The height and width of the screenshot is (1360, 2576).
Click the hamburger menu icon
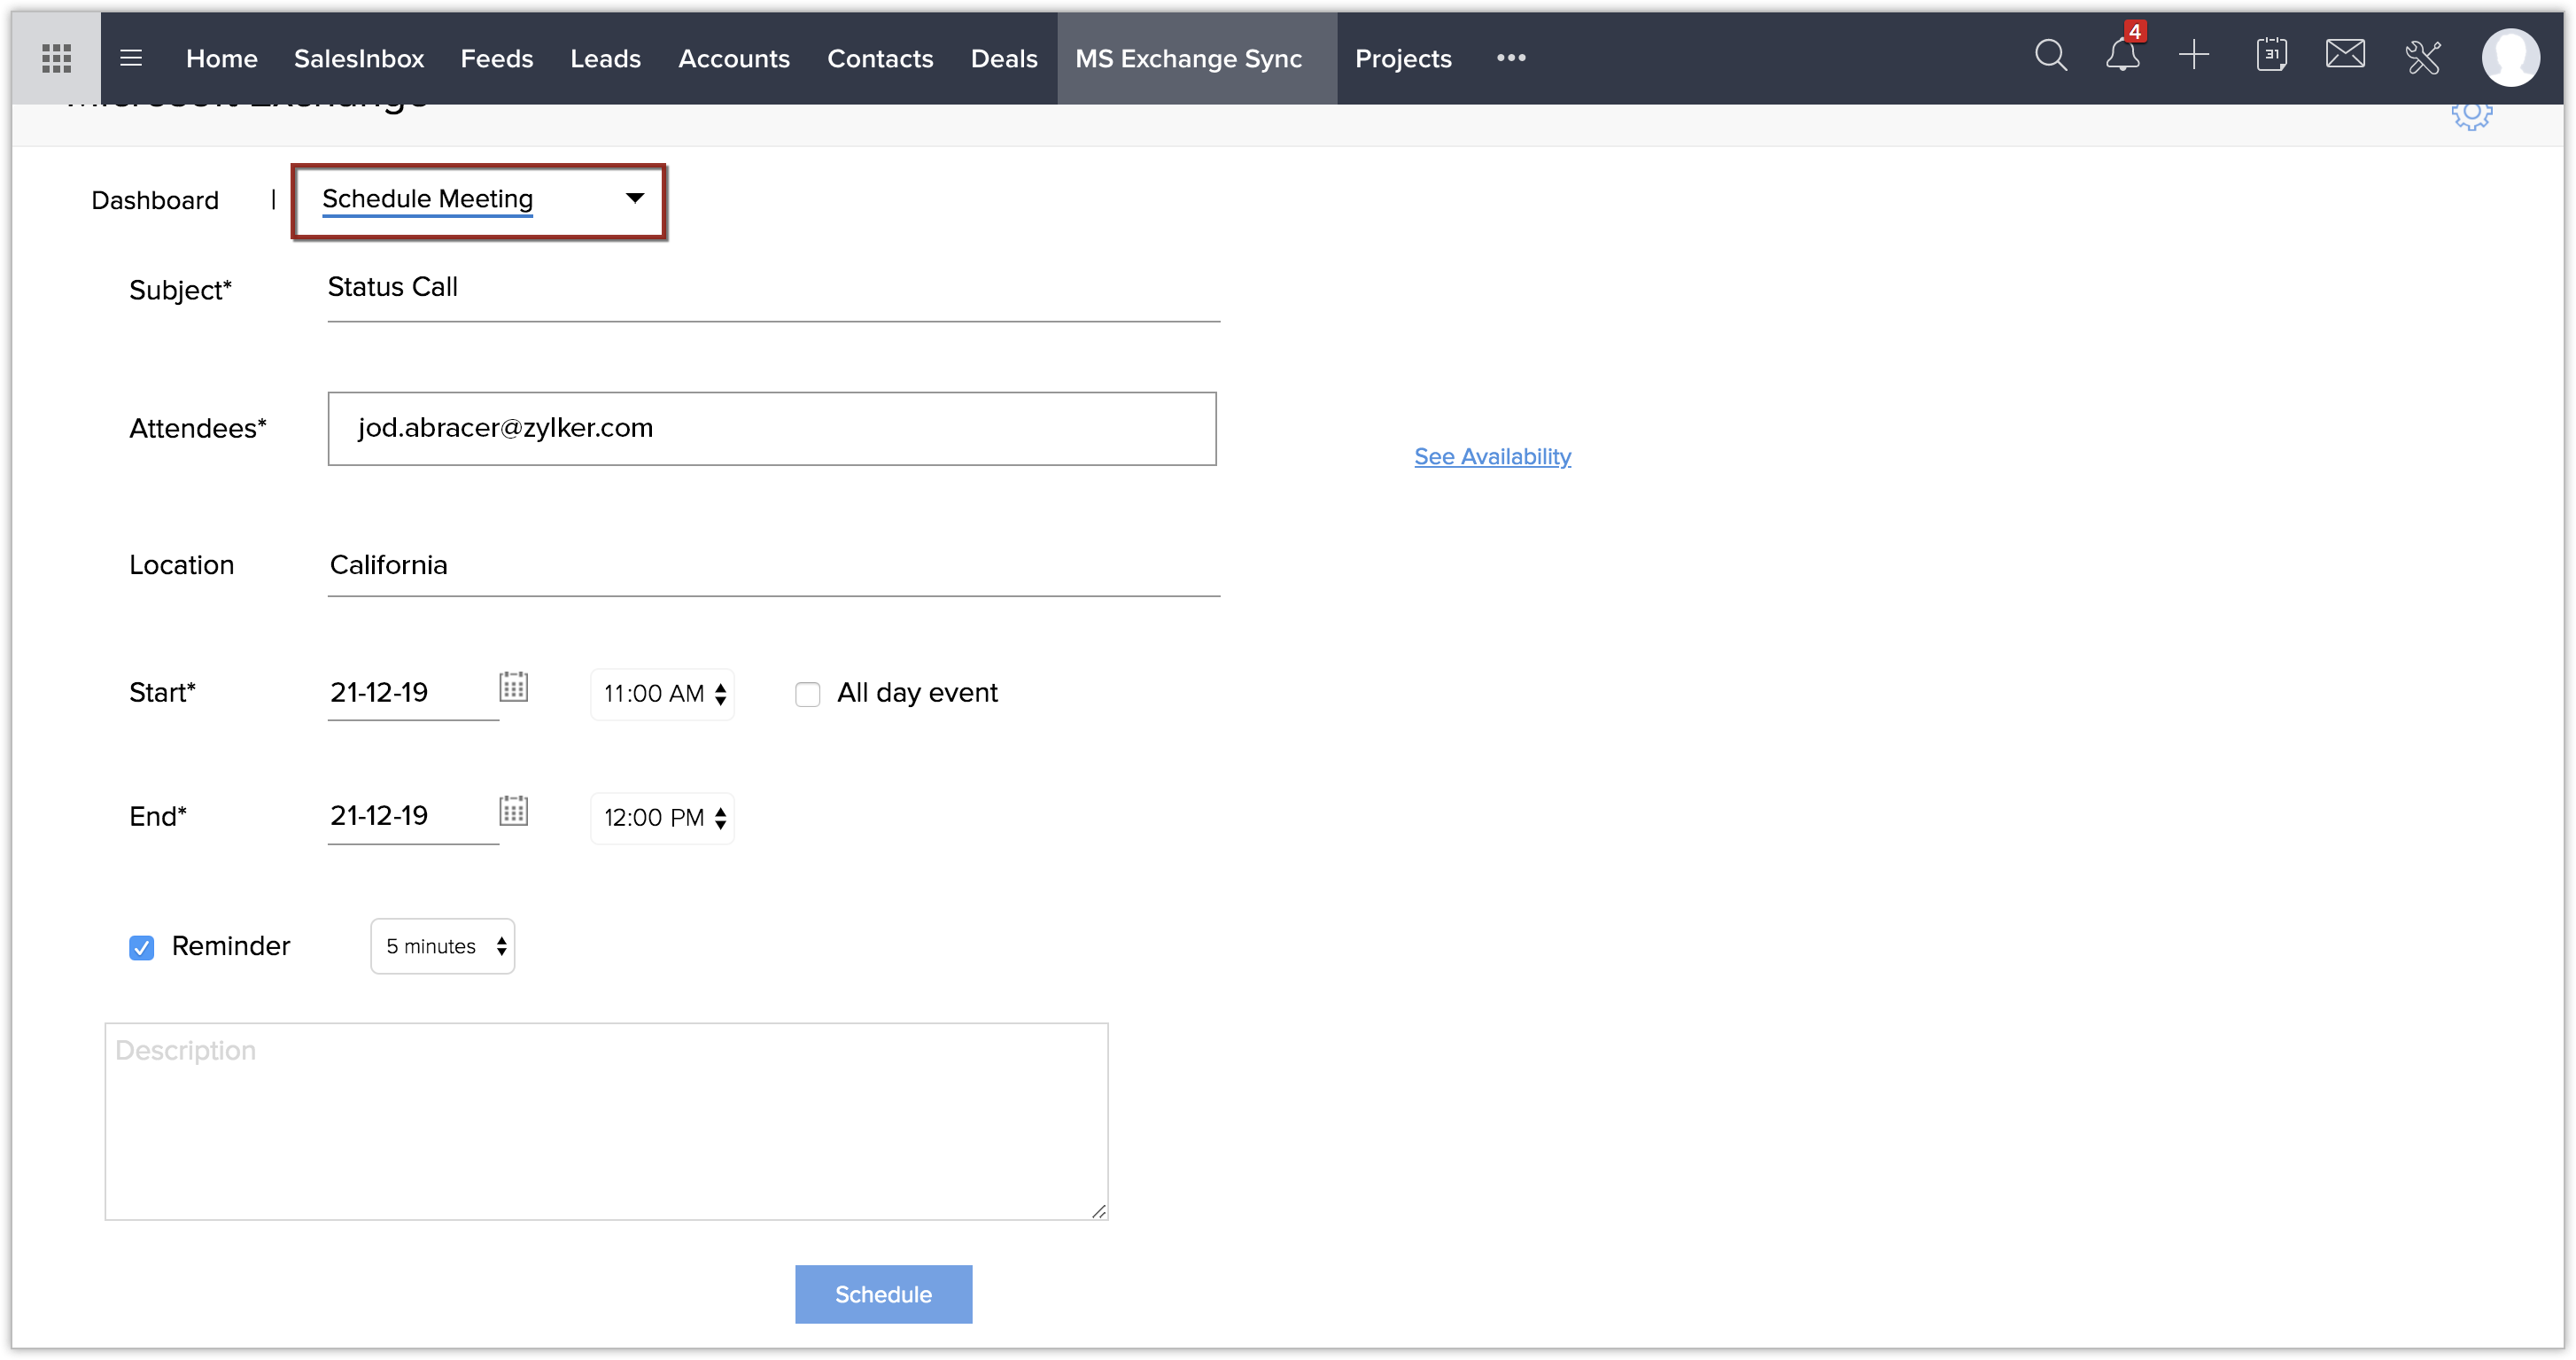131,58
